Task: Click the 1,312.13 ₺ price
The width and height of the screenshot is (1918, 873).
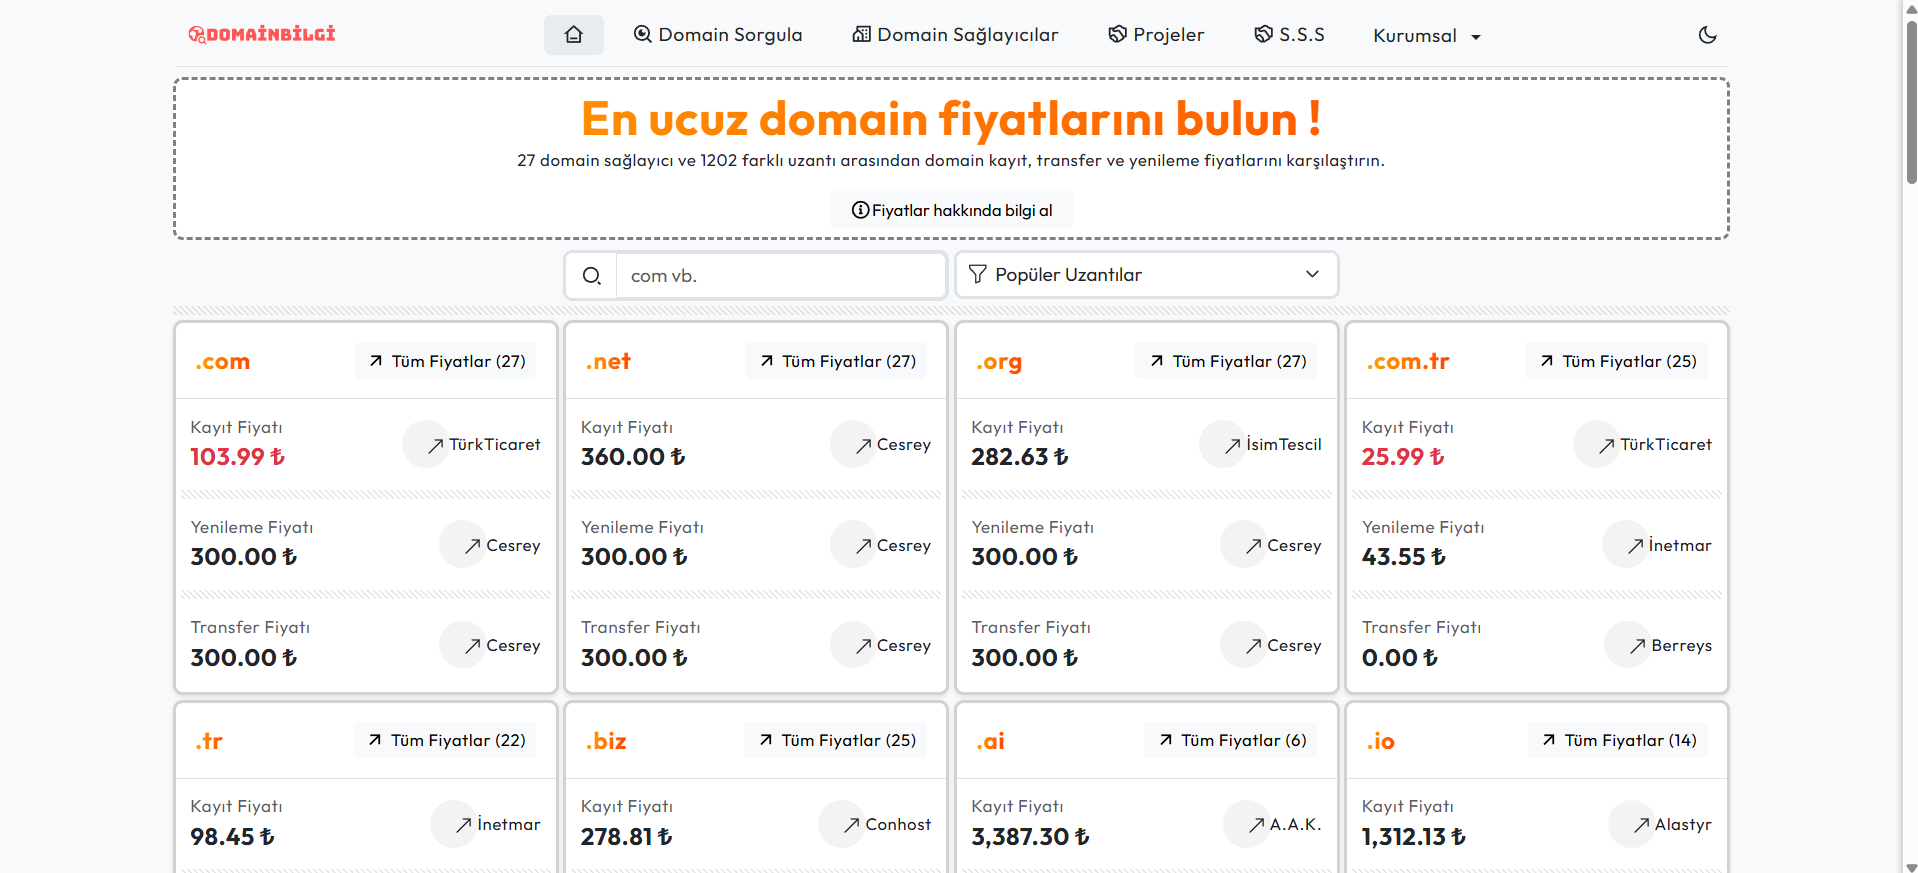Action: pos(1414,837)
